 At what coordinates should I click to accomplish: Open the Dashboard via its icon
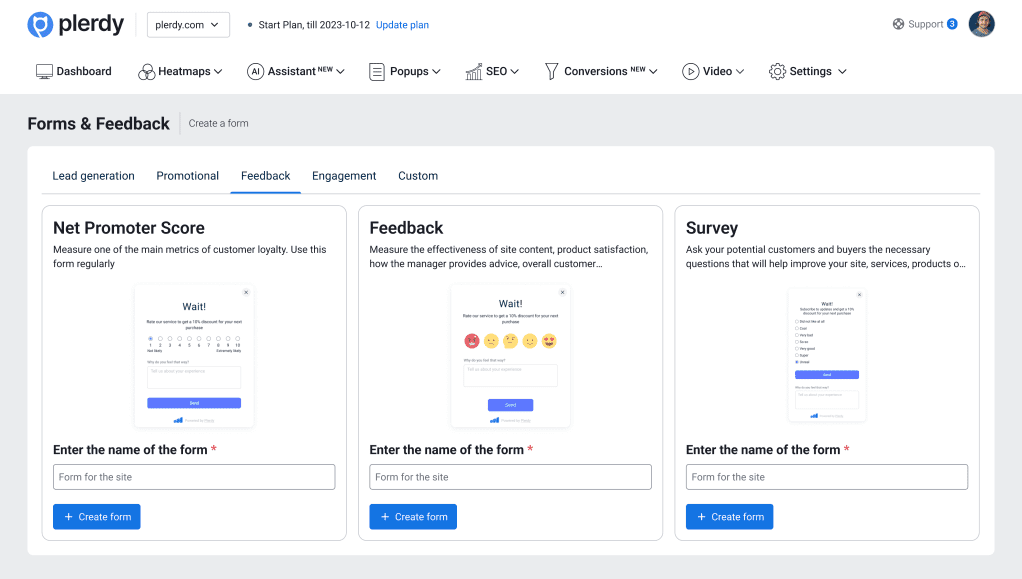click(44, 71)
